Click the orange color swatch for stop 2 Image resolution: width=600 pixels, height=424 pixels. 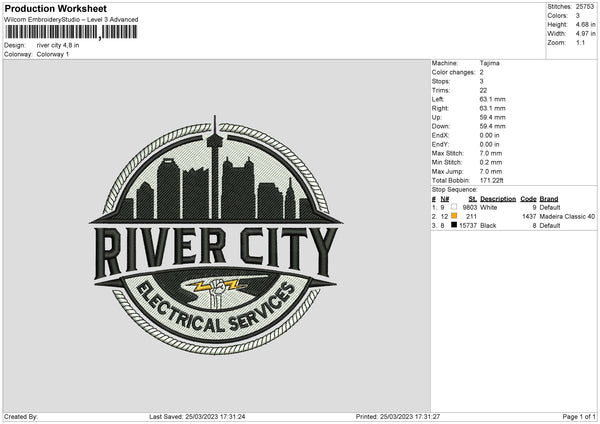pyautogui.click(x=453, y=216)
